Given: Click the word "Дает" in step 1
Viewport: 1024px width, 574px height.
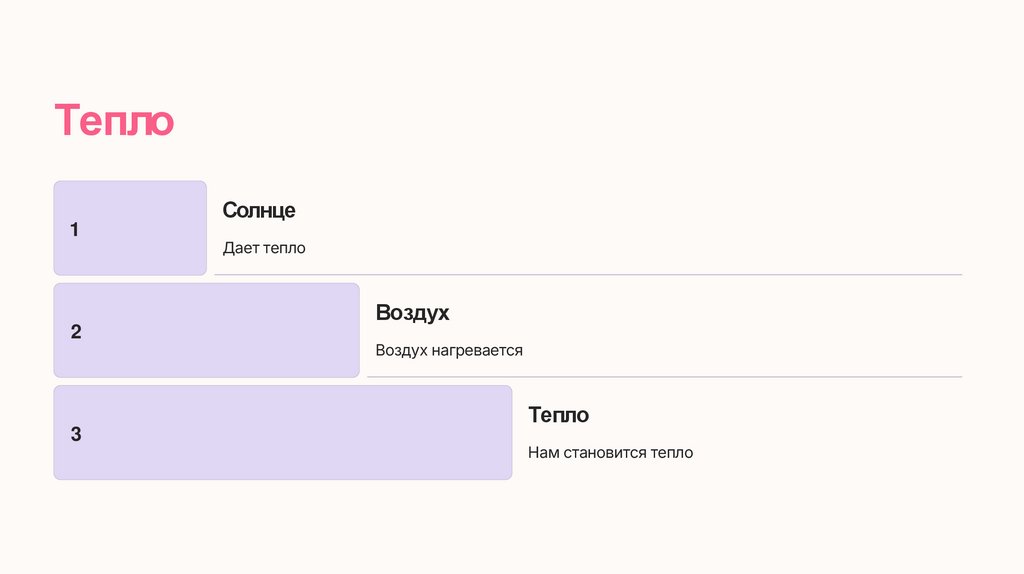Looking at the screenshot, I should point(240,248).
